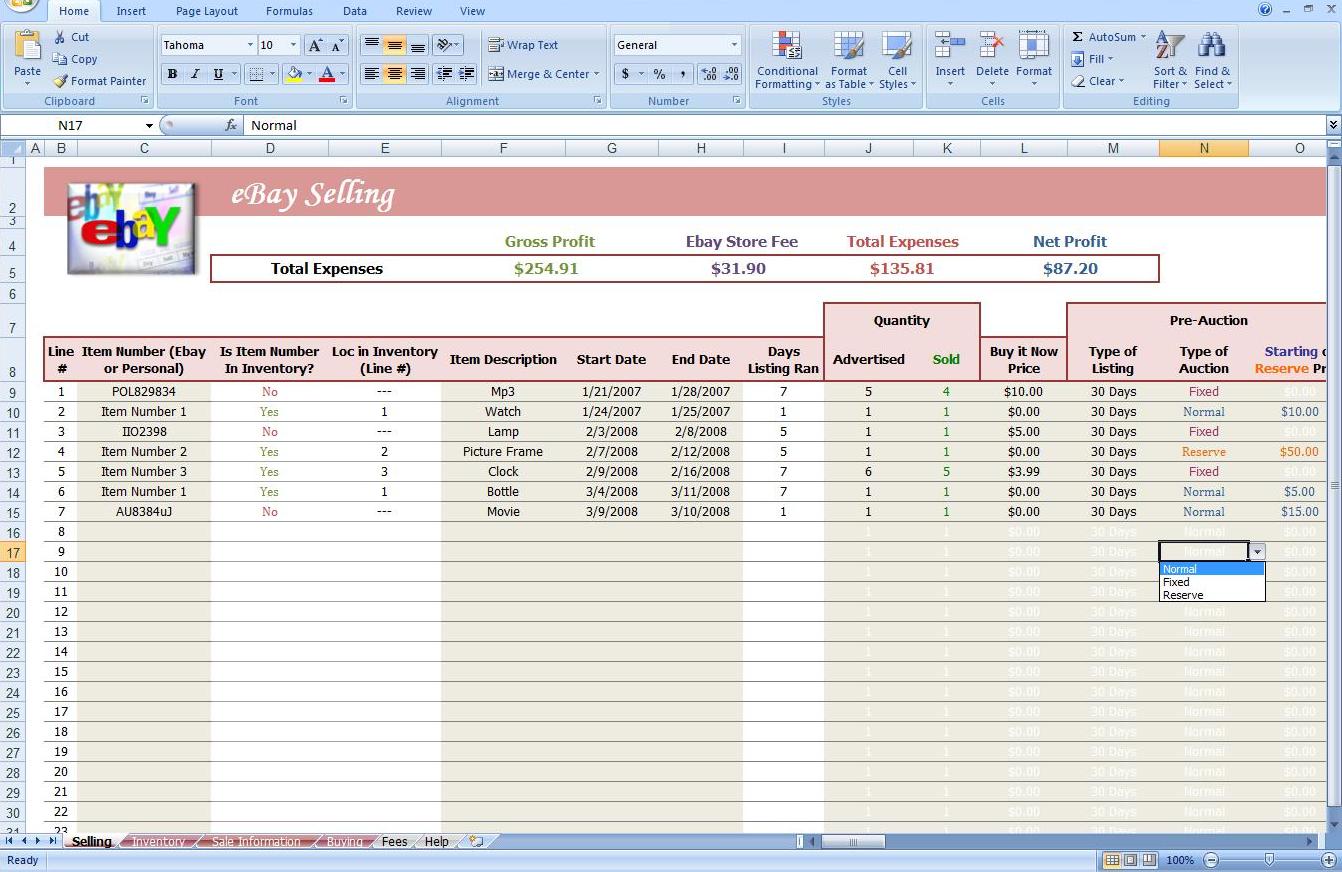
Task: Open the Inventory sheet tab
Action: pyautogui.click(x=157, y=841)
